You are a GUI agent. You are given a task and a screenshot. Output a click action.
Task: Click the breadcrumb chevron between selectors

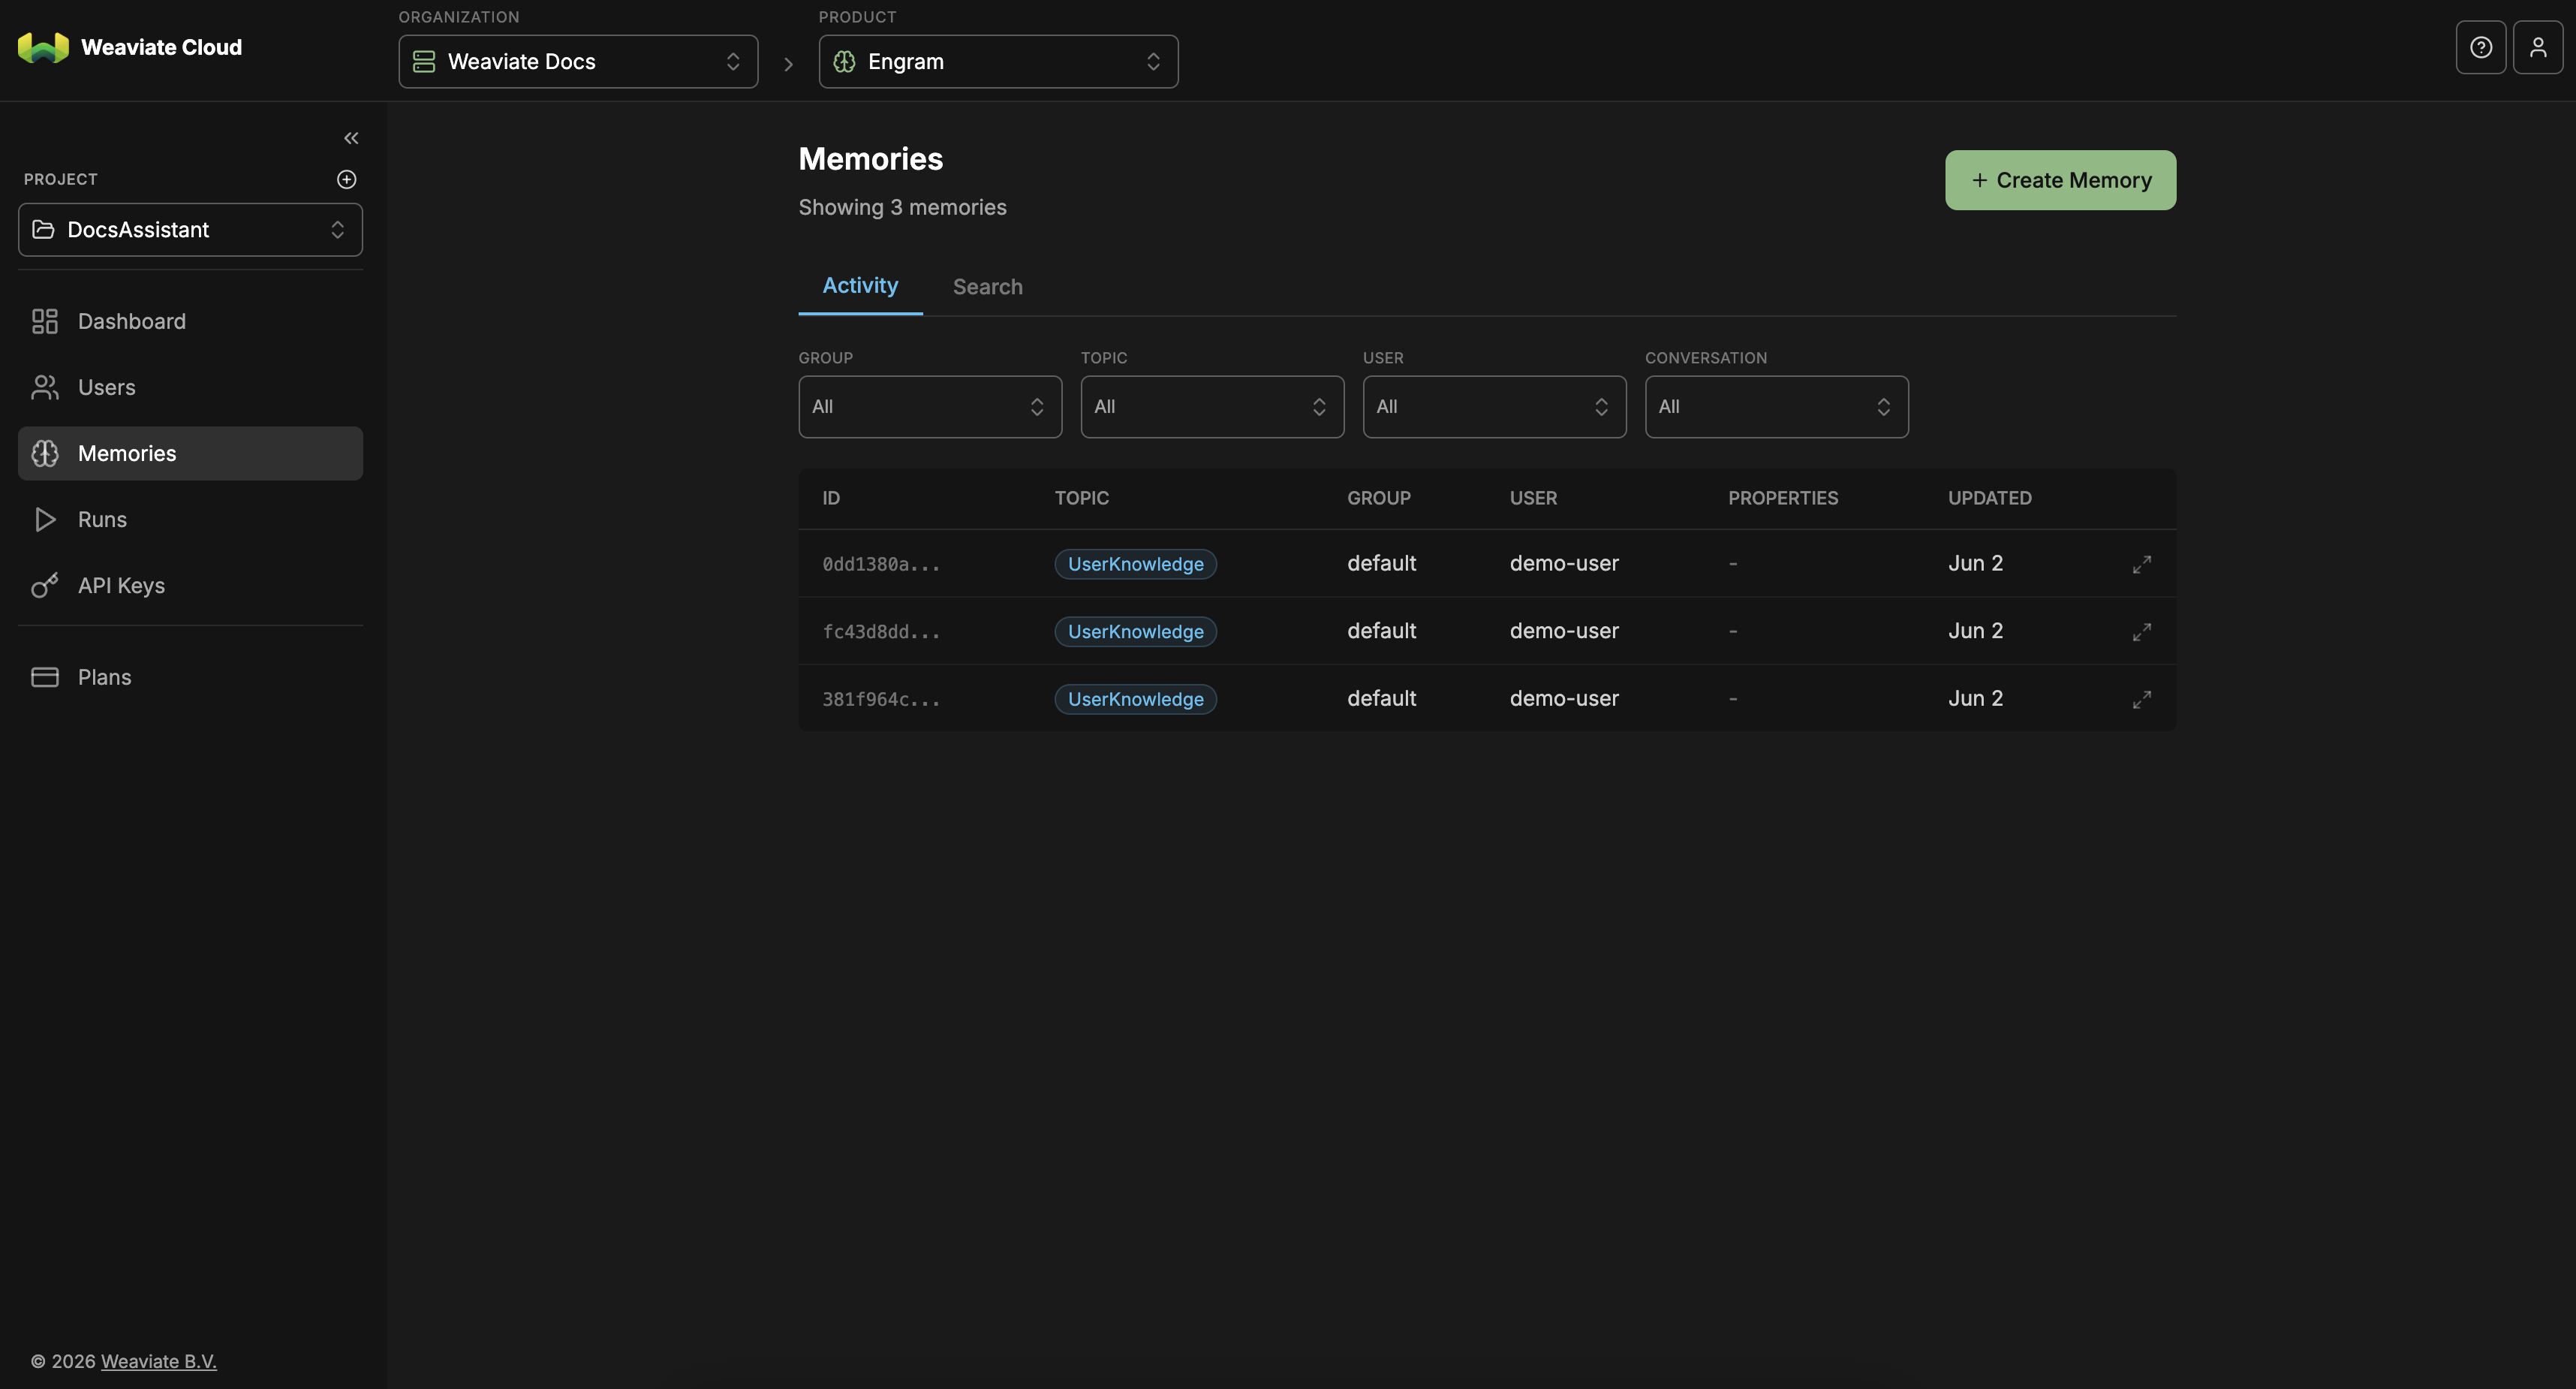[788, 64]
